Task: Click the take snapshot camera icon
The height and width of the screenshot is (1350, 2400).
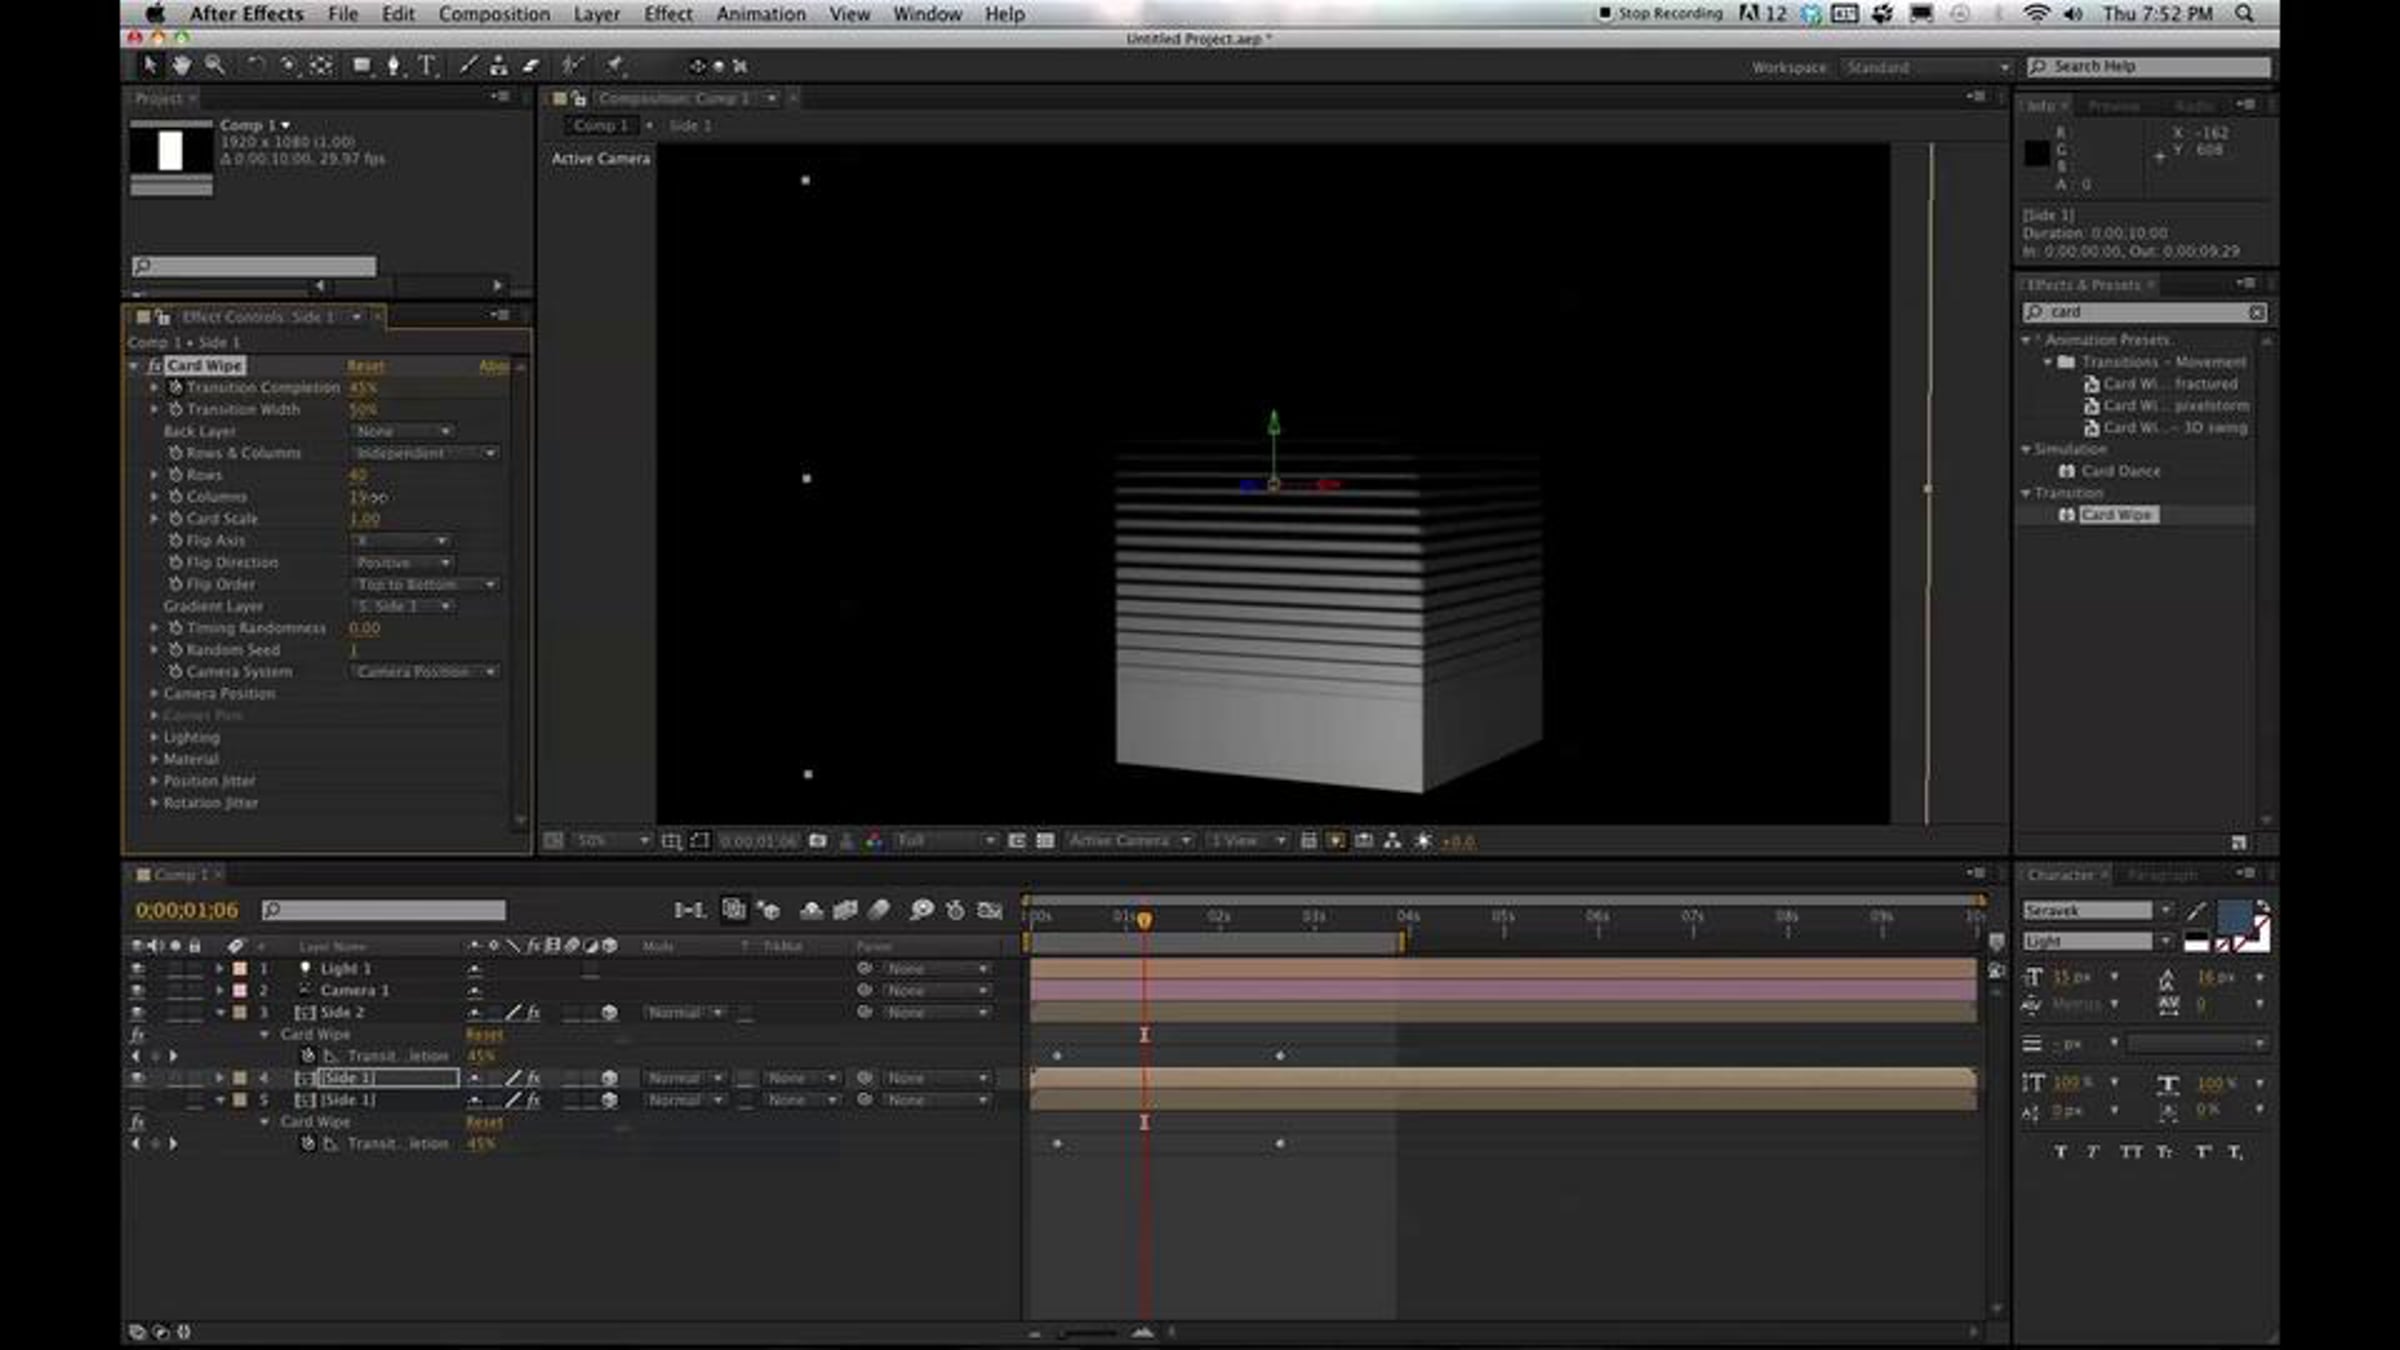Action: [818, 841]
